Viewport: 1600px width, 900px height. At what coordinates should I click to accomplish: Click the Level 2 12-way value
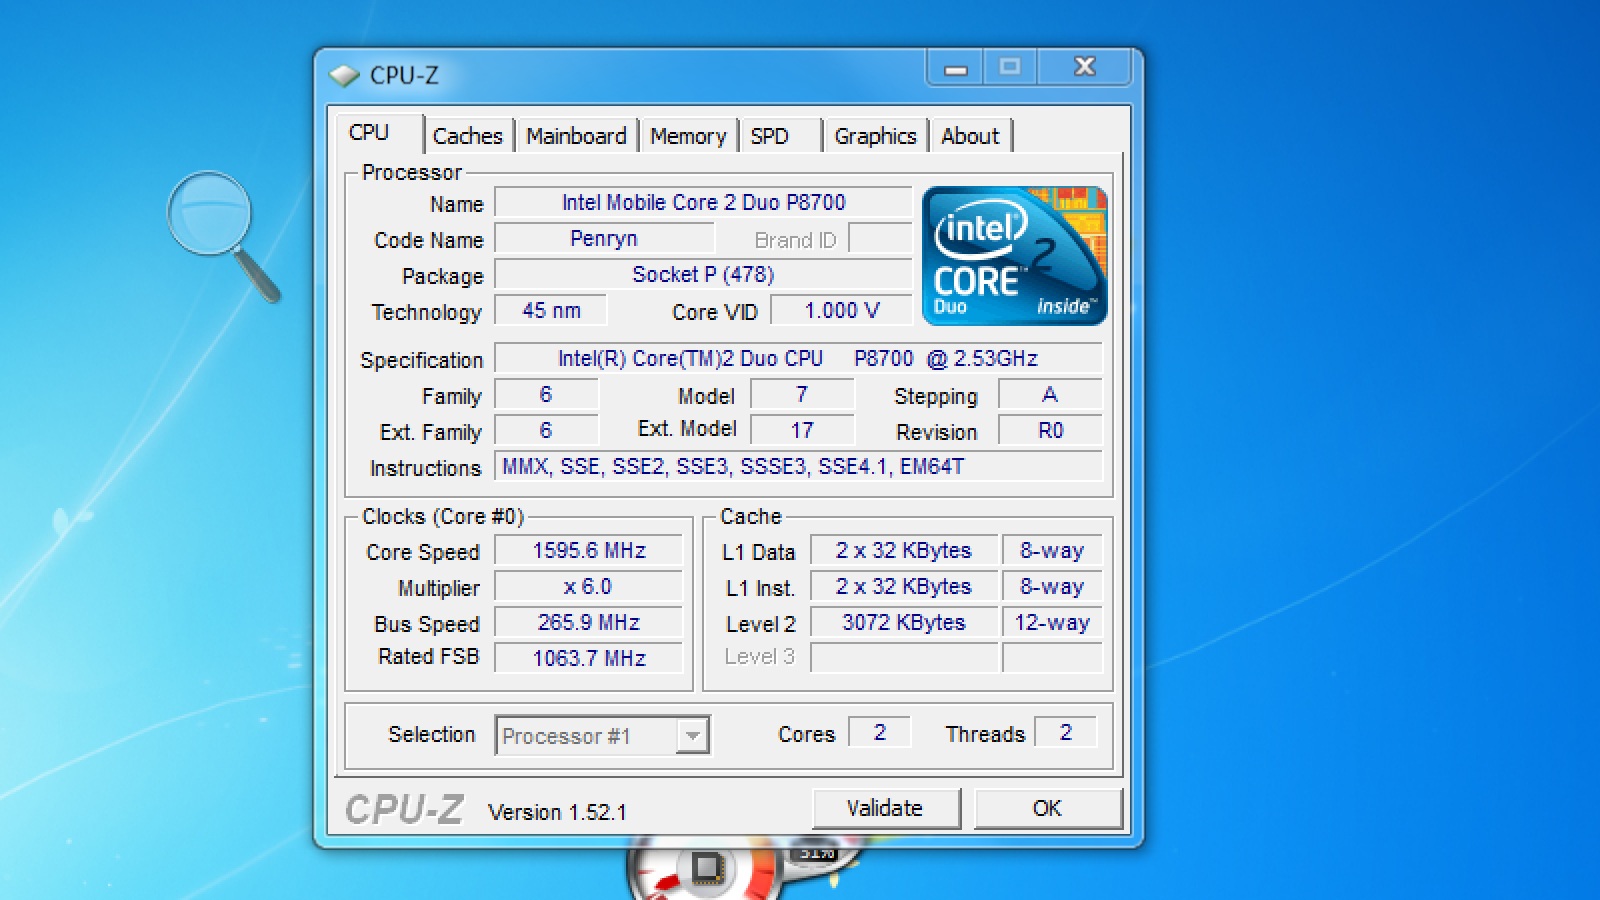click(x=1052, y=622)
